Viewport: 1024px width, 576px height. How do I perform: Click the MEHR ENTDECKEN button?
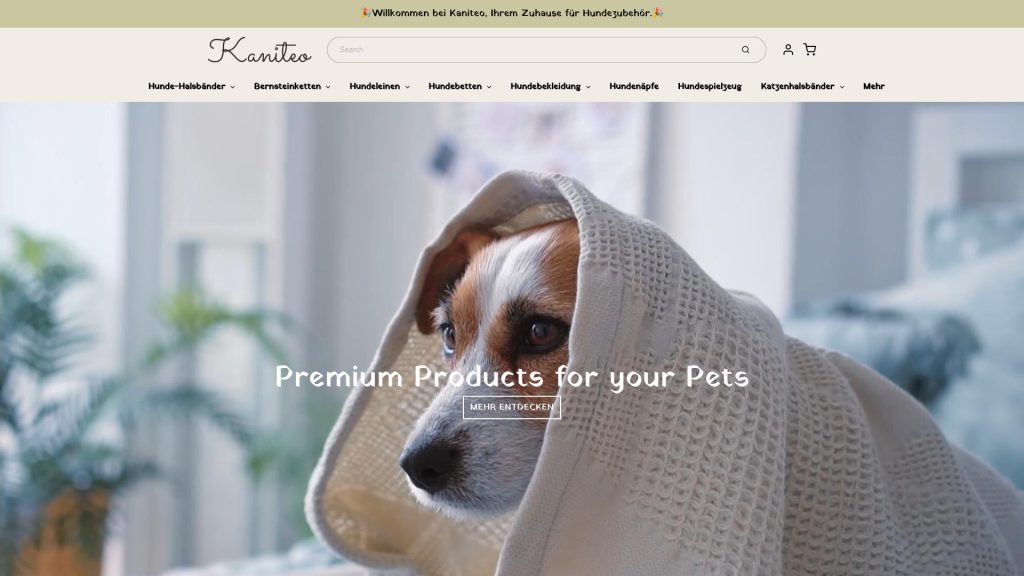(512, 407)
